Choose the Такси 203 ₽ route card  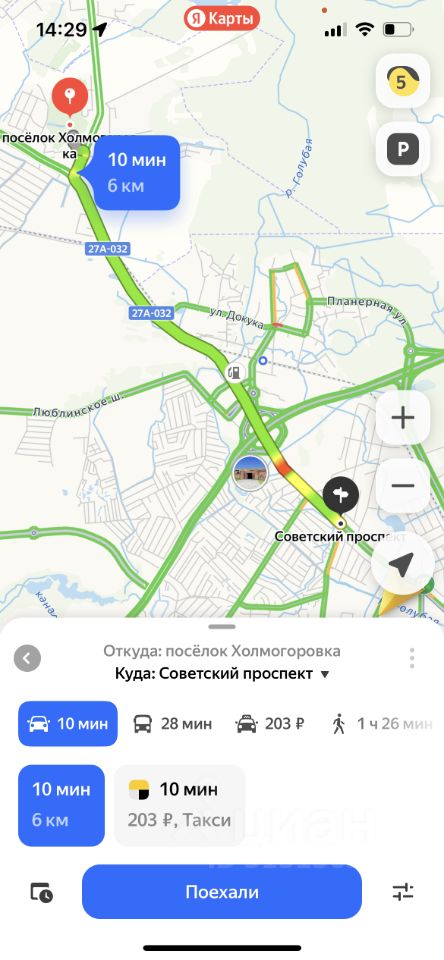pos(180,805)
